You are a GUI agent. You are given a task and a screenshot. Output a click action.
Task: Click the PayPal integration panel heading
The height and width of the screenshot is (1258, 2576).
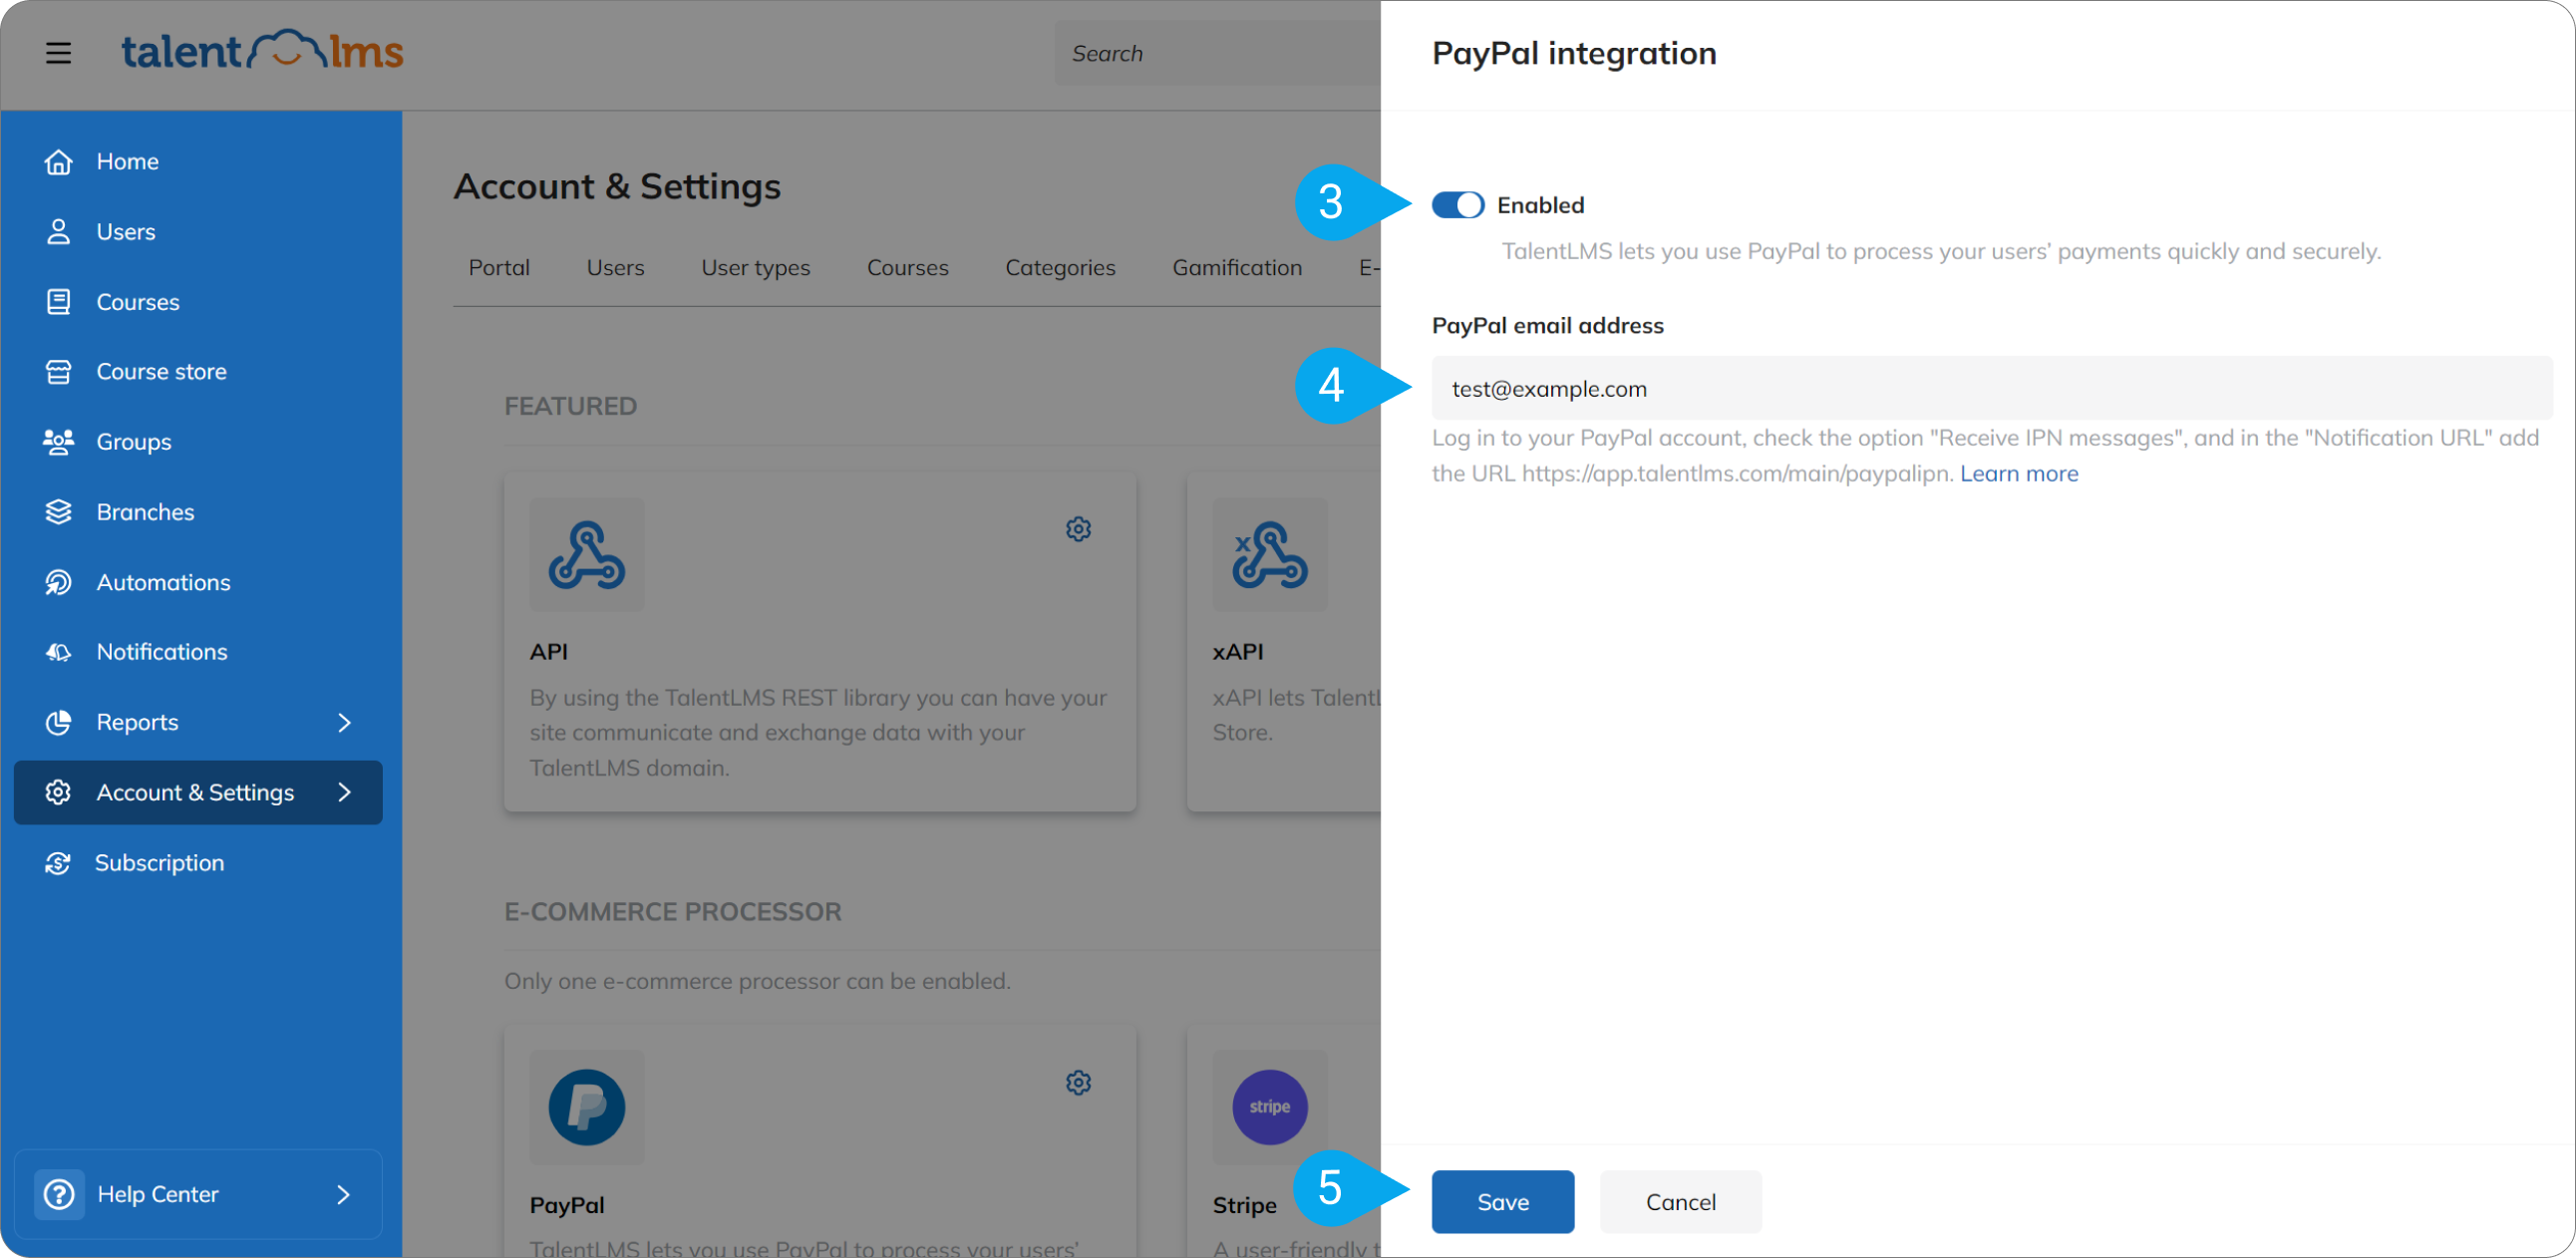pos(1573,53)
